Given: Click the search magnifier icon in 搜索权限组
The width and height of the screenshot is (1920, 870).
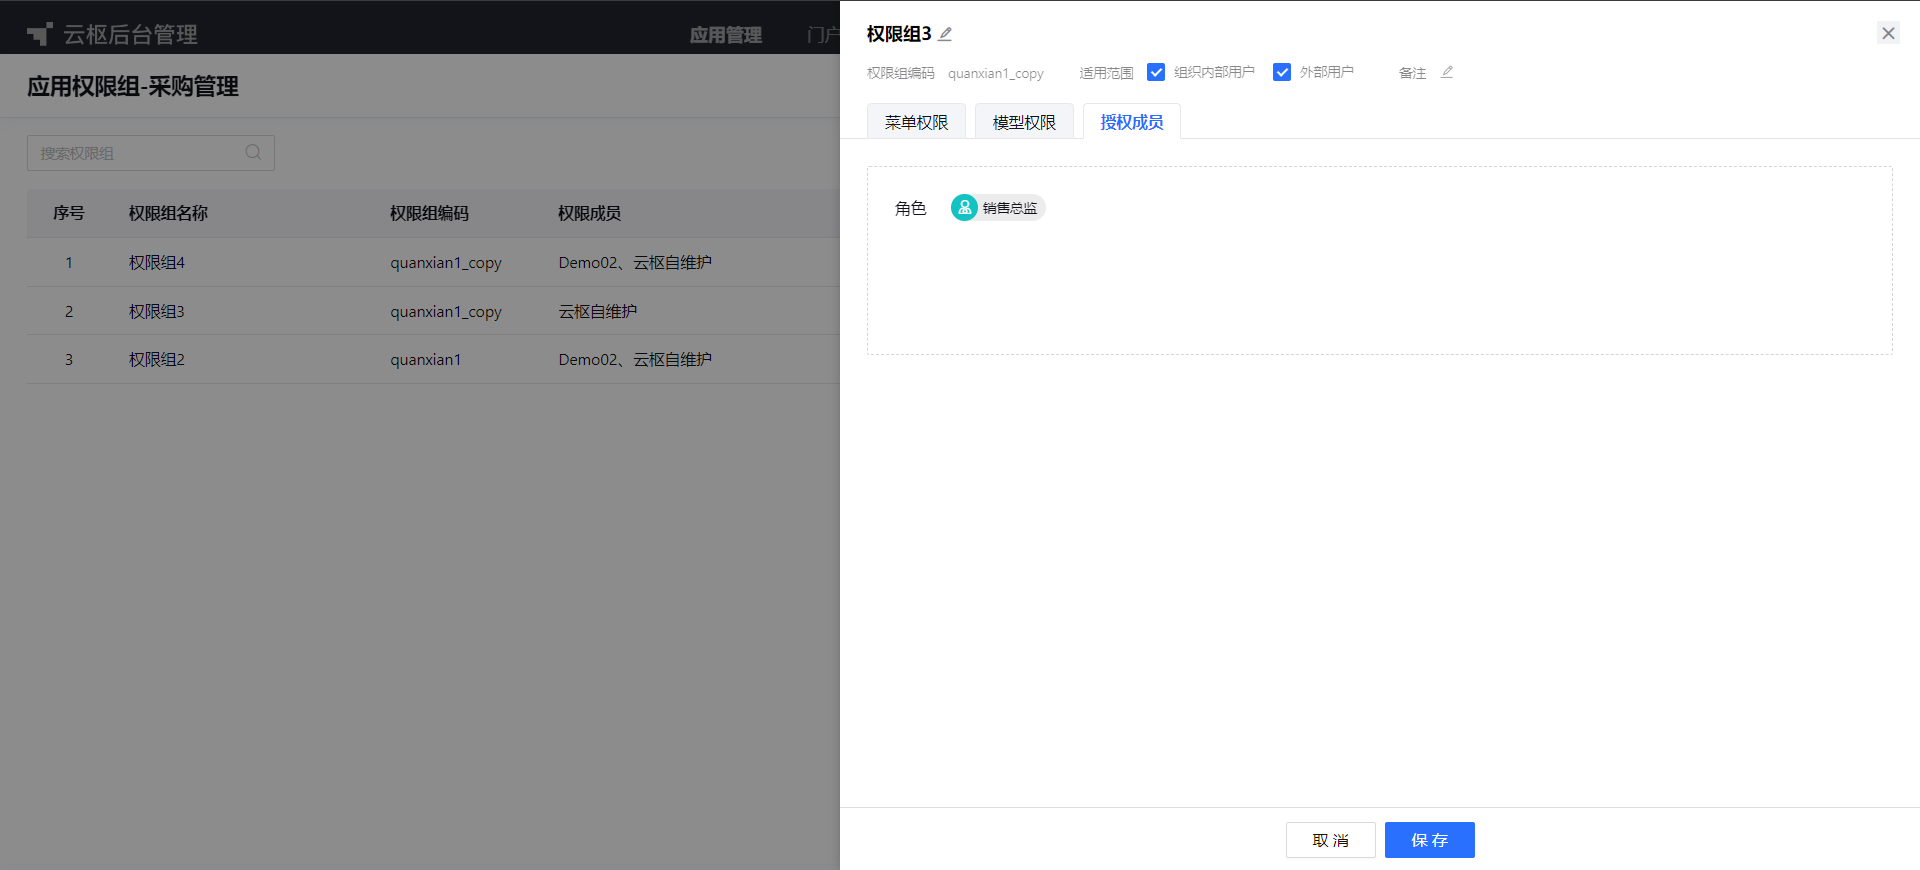Looking at the screenshot, I should [253, 152].
